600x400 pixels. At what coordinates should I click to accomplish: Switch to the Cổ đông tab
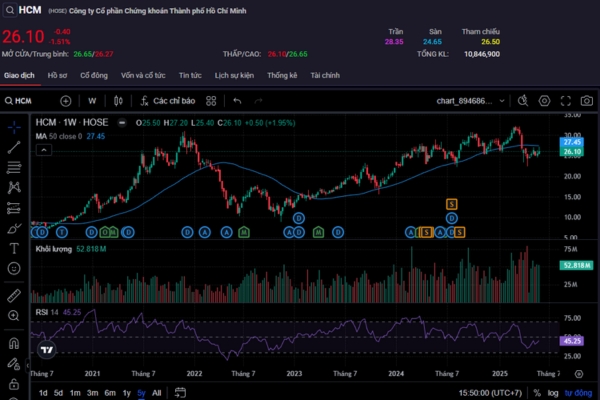[x=94, y=75]
